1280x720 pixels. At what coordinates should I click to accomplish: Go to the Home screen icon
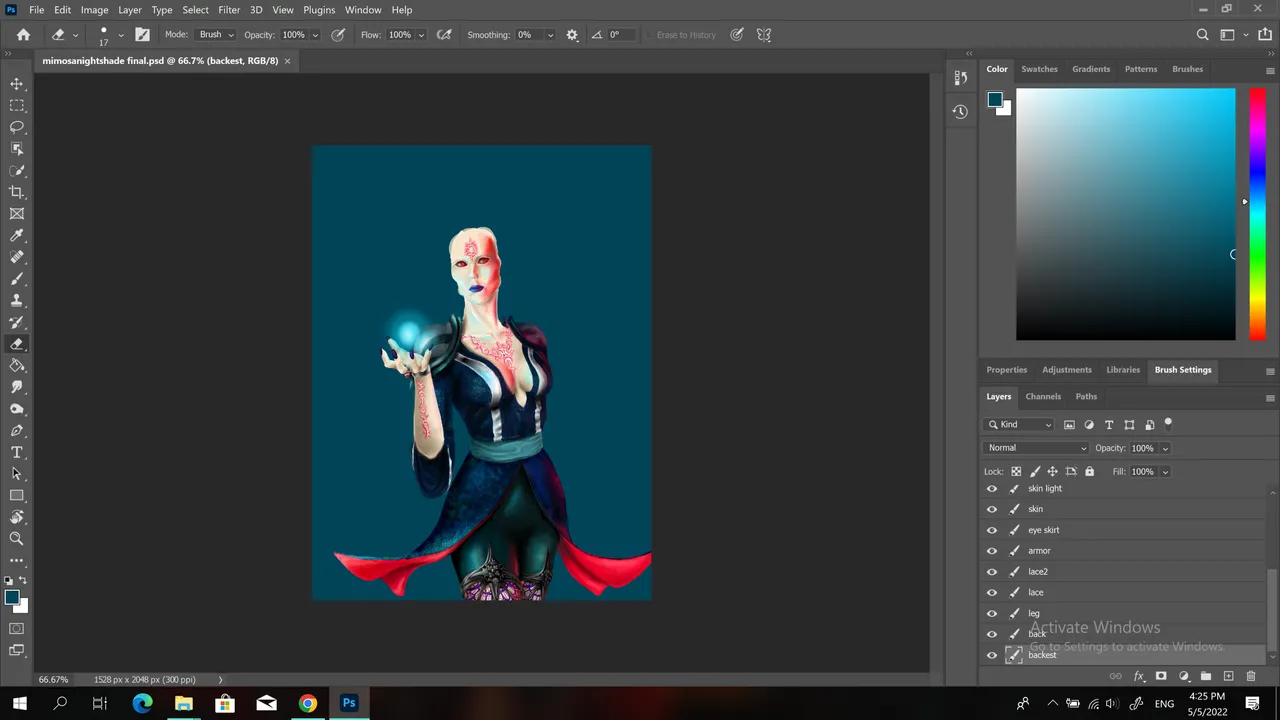(23, 34)
